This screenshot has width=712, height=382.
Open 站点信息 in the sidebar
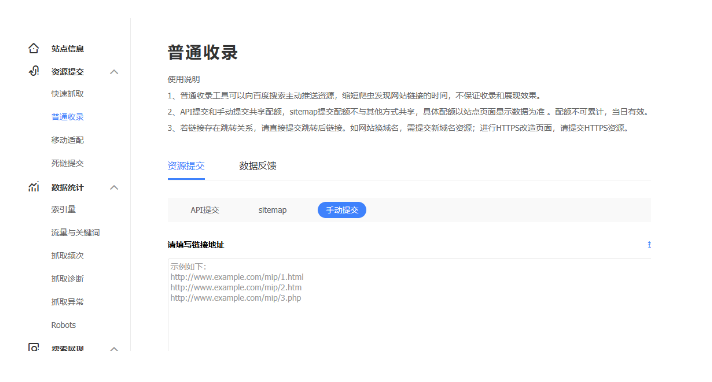(x=67, y=49)
